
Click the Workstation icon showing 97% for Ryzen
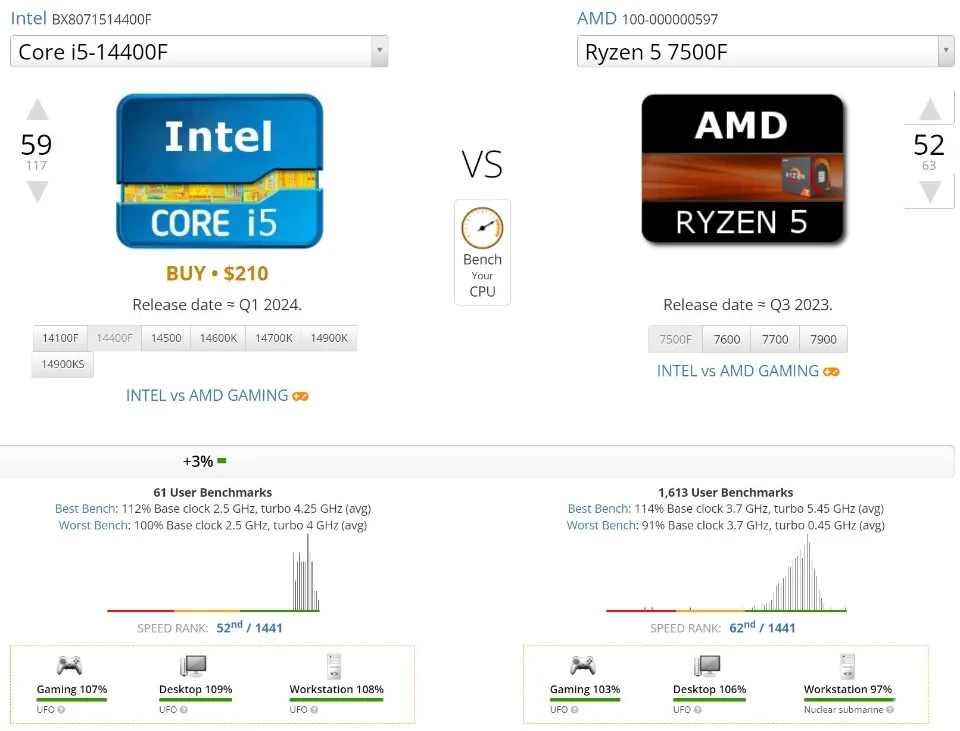pyautogui.click(x=846, y=665)
